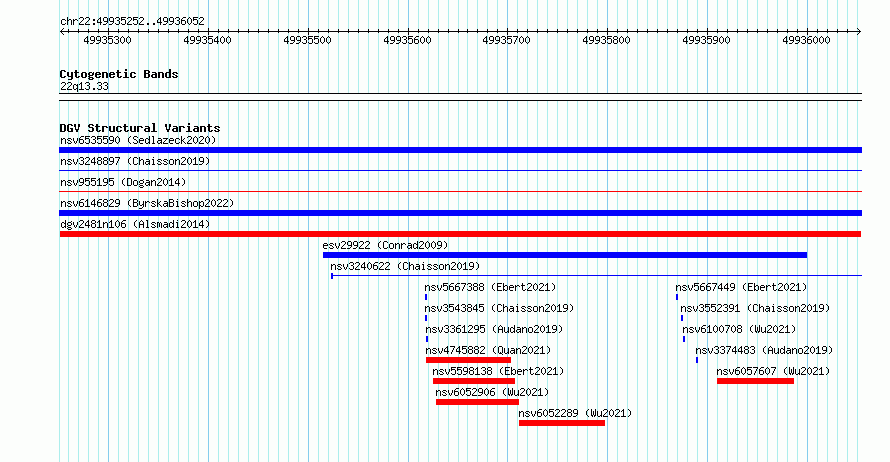Select the nsv4745882 red variant bar

point(468,360)
